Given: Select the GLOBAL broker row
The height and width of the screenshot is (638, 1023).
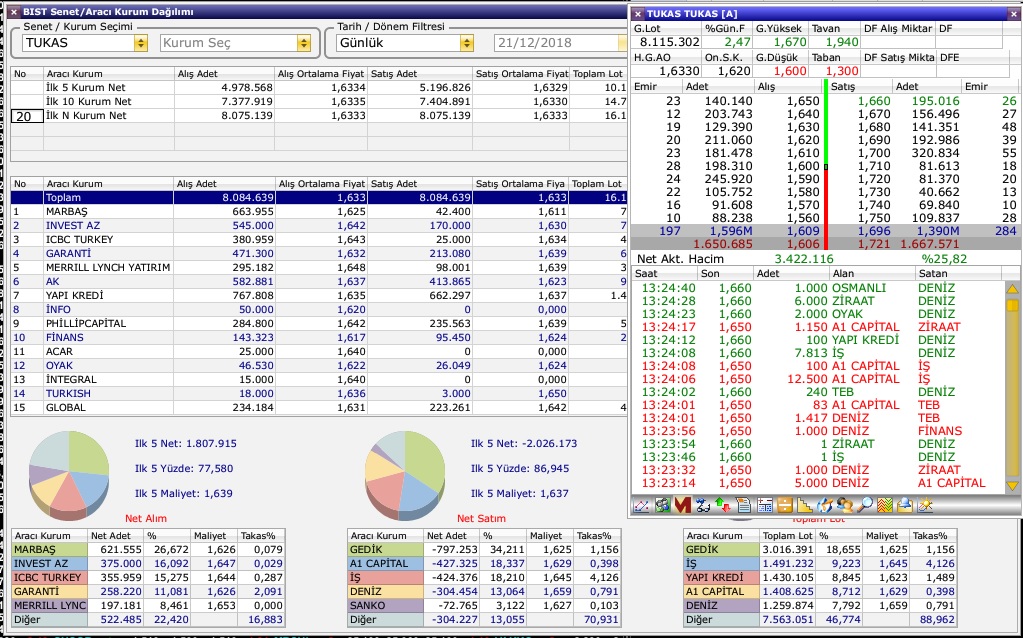Looking at the screenshot, I should [319, 408].
